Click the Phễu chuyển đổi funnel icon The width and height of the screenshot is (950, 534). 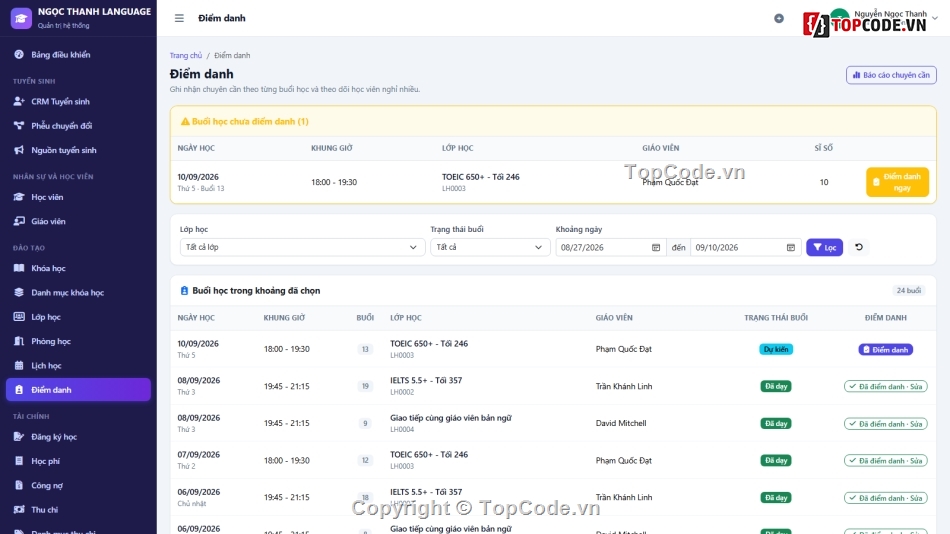click(x=19, y=125)
